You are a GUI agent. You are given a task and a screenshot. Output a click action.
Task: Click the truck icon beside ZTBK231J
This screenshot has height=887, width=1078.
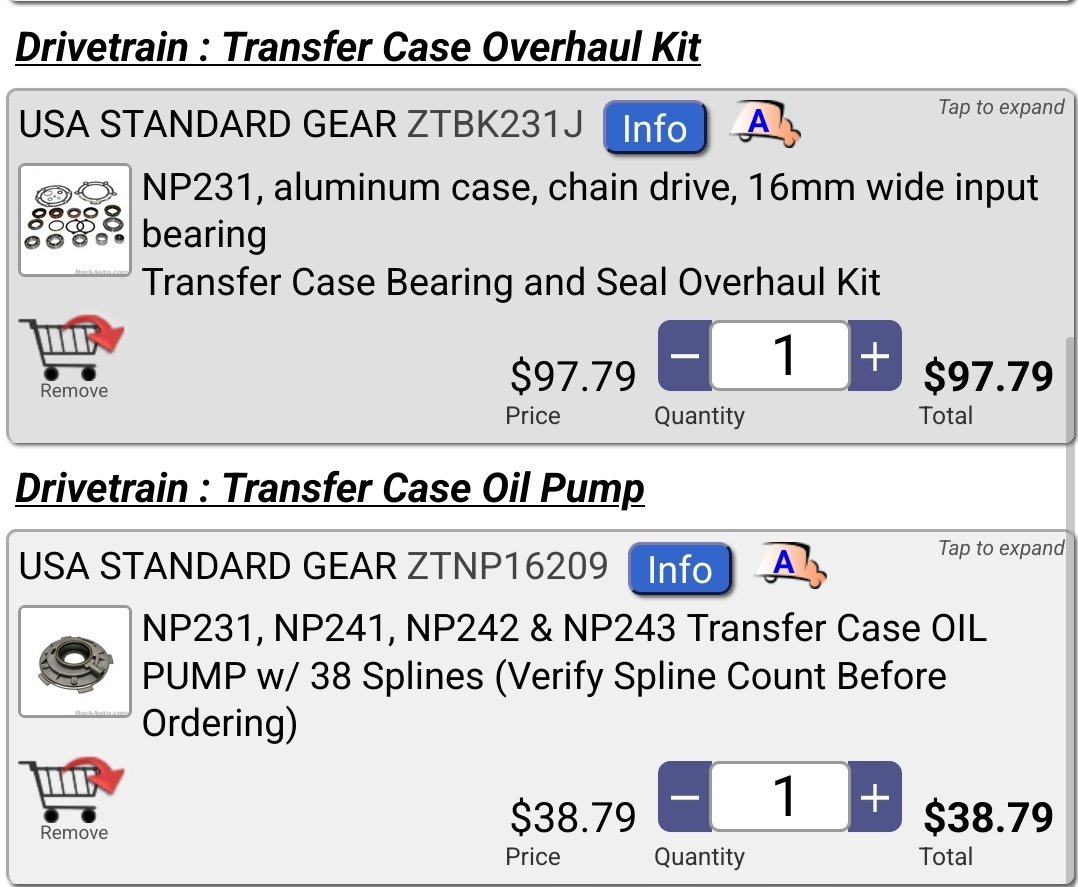click(764, 126)
